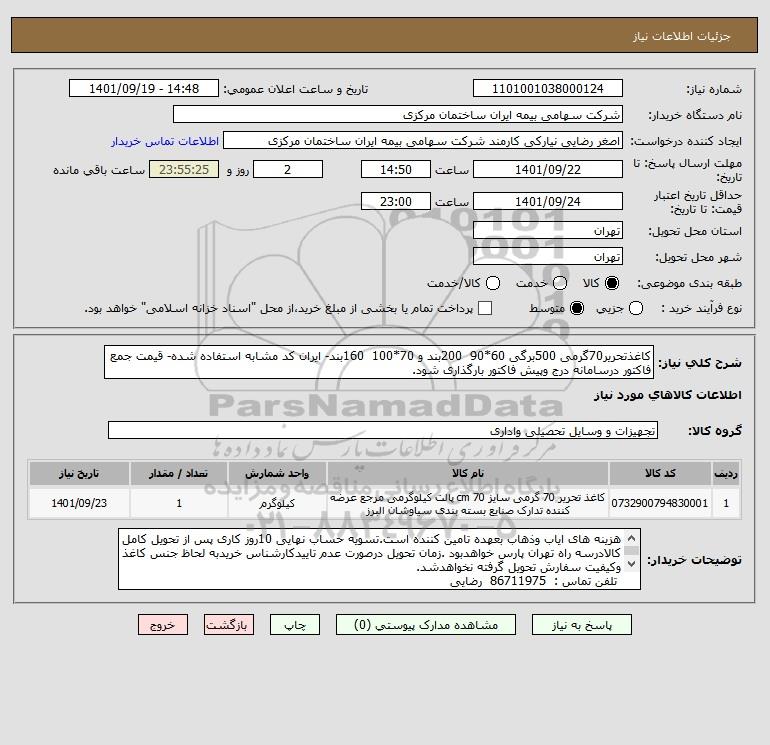Image resolution: width=770 pixels, height=745 pixels.
Task: Click the need number field 1101001038000124
Action: click(x=548, y=89)
